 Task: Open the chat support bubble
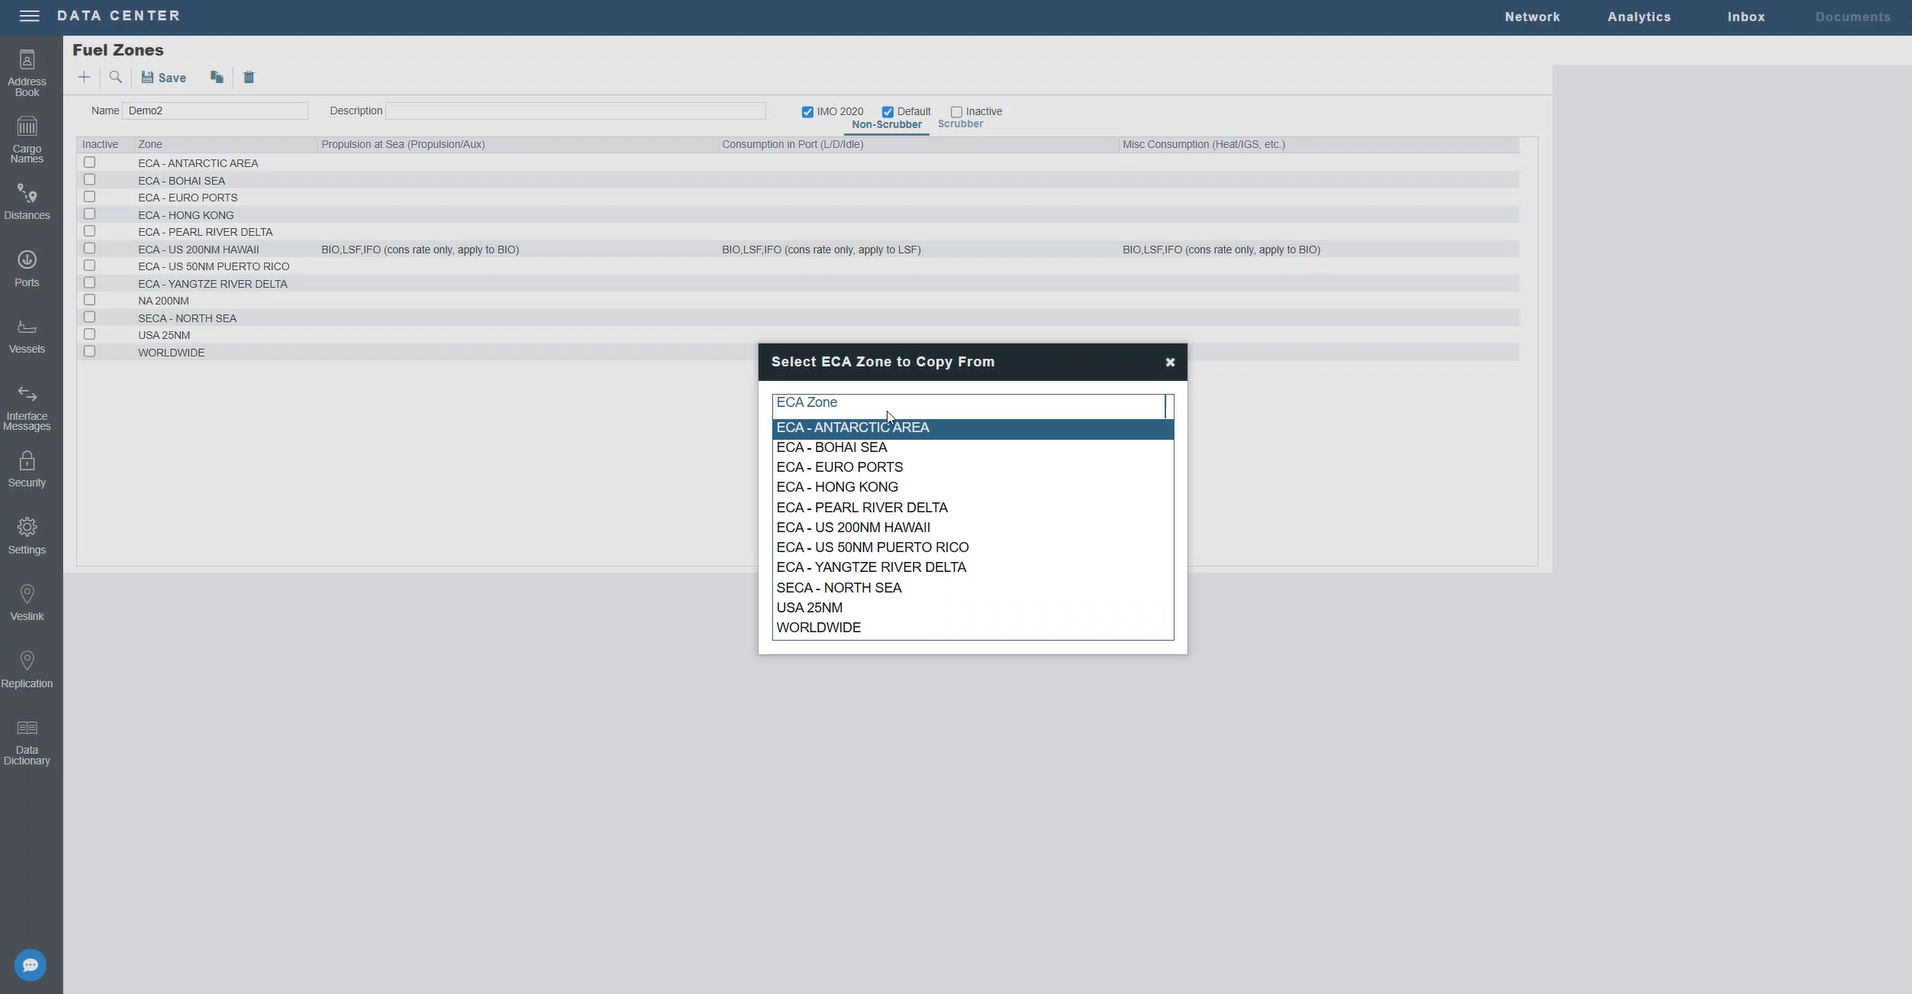30,965
